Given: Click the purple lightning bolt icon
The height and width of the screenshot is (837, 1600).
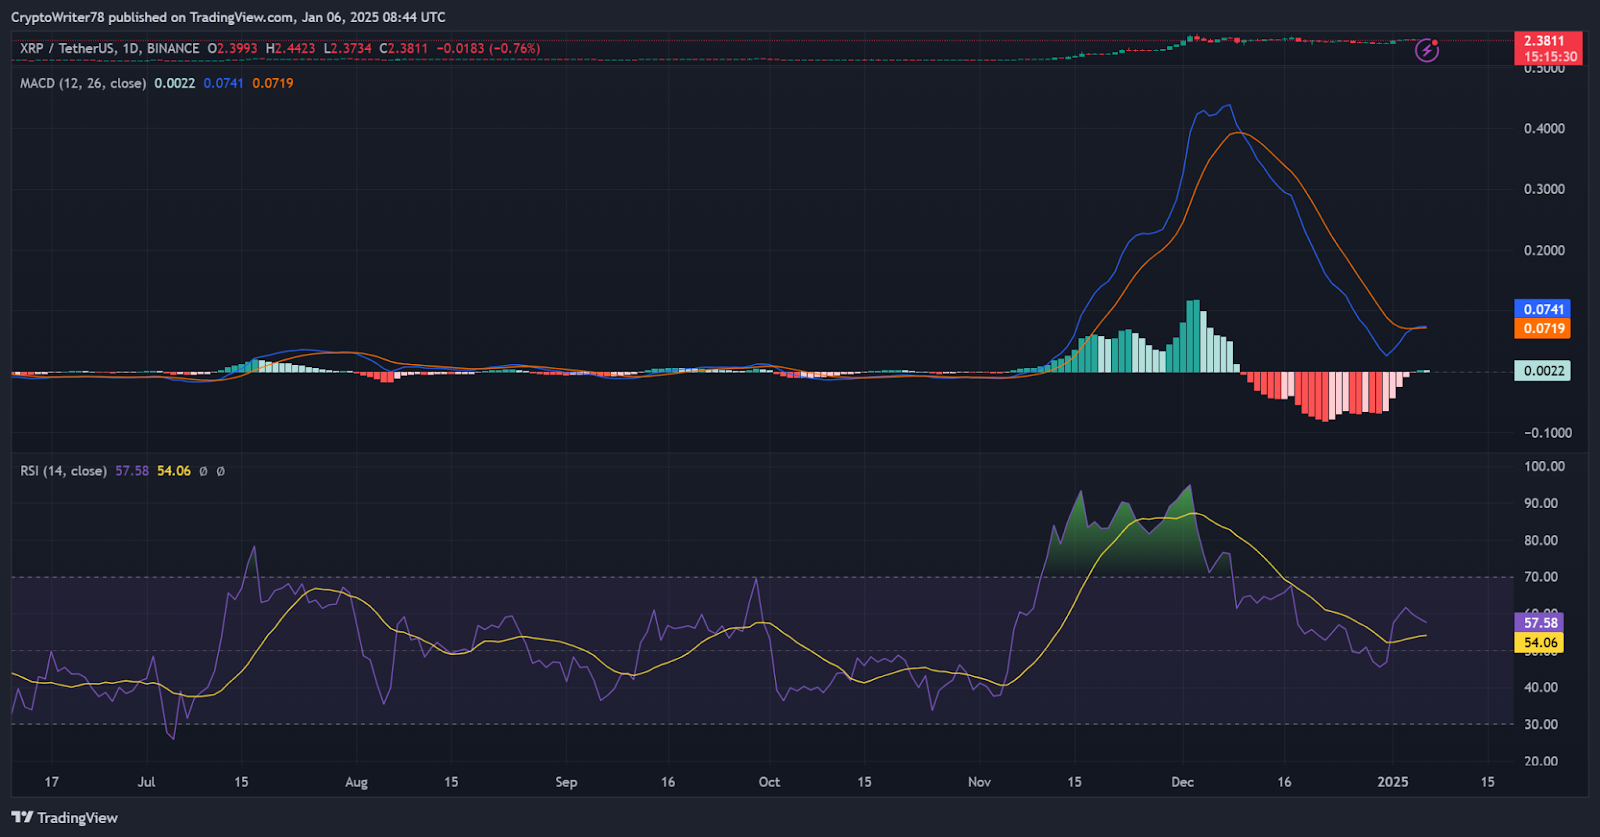Looking at the screenshot, I should (1426, 50).
